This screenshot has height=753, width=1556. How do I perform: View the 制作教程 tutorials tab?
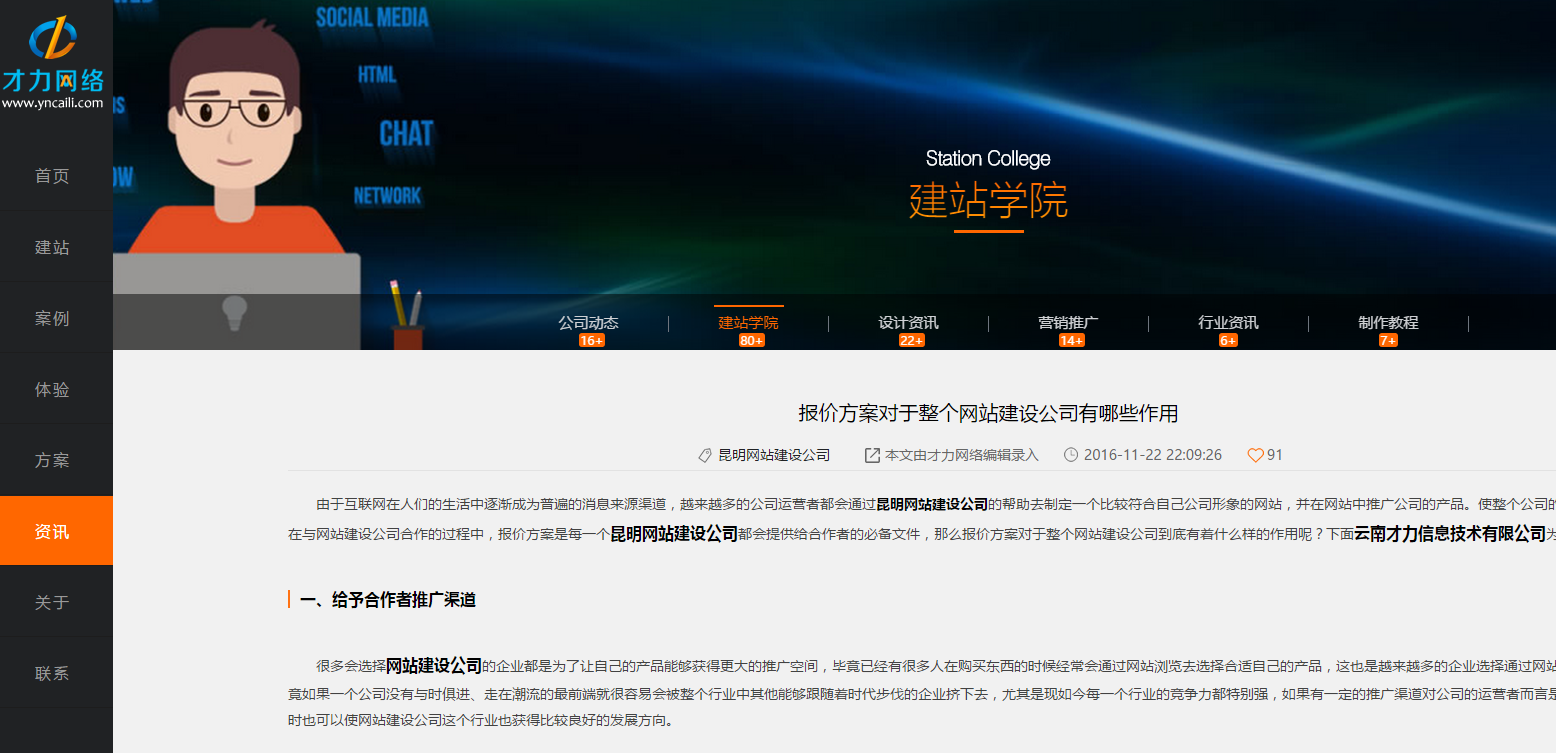pos(1387,323)
